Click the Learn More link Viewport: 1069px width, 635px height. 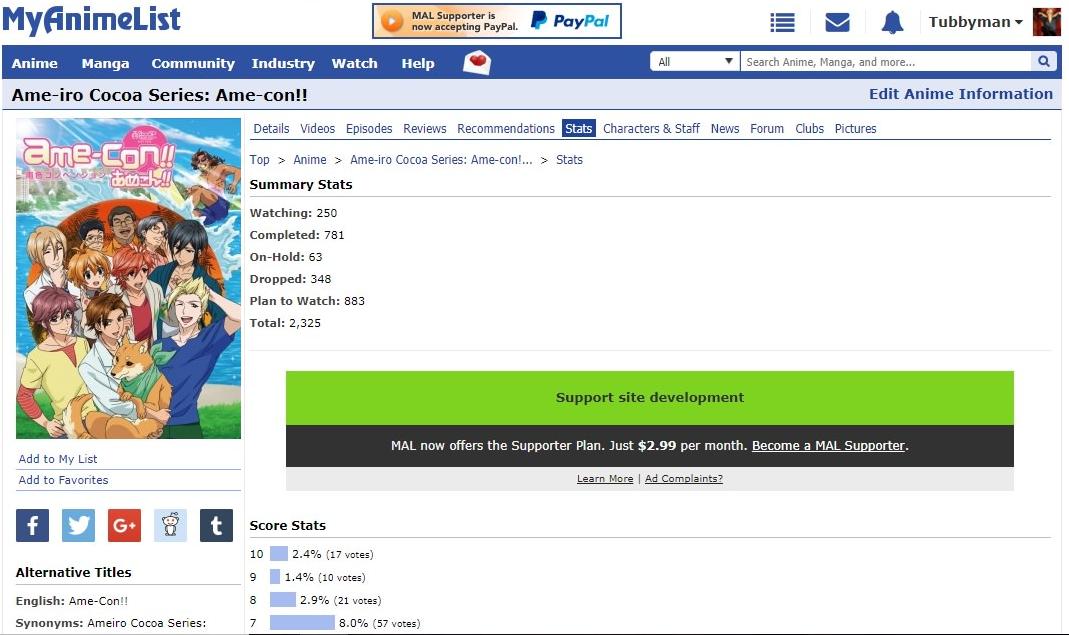(x=605, y=479)
